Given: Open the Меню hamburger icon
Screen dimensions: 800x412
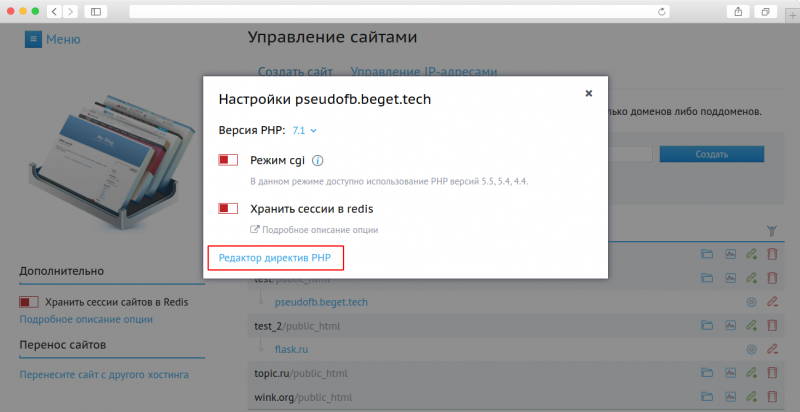Looking at the screenshot, I should pyautogui.click(x=33, y=39).
